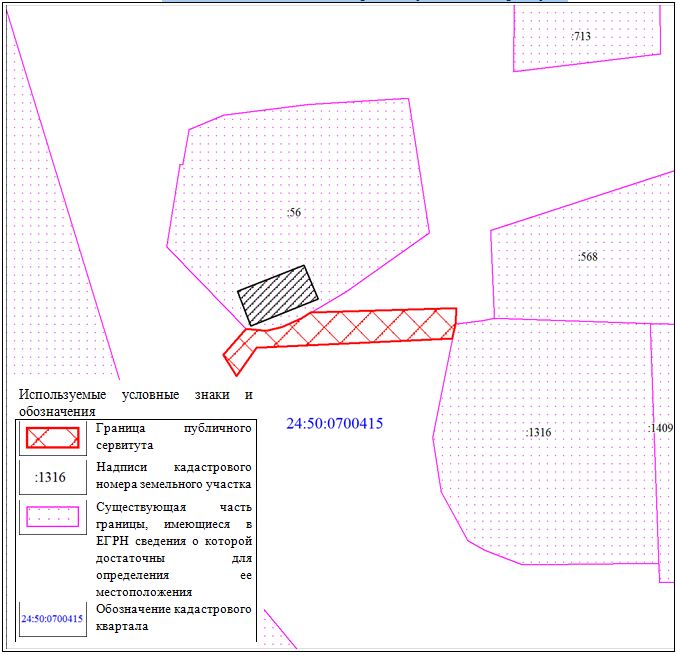This screenshot has height=655, width=677.
Task: Click the parcel label :568
Action: [x=587, y=257]
